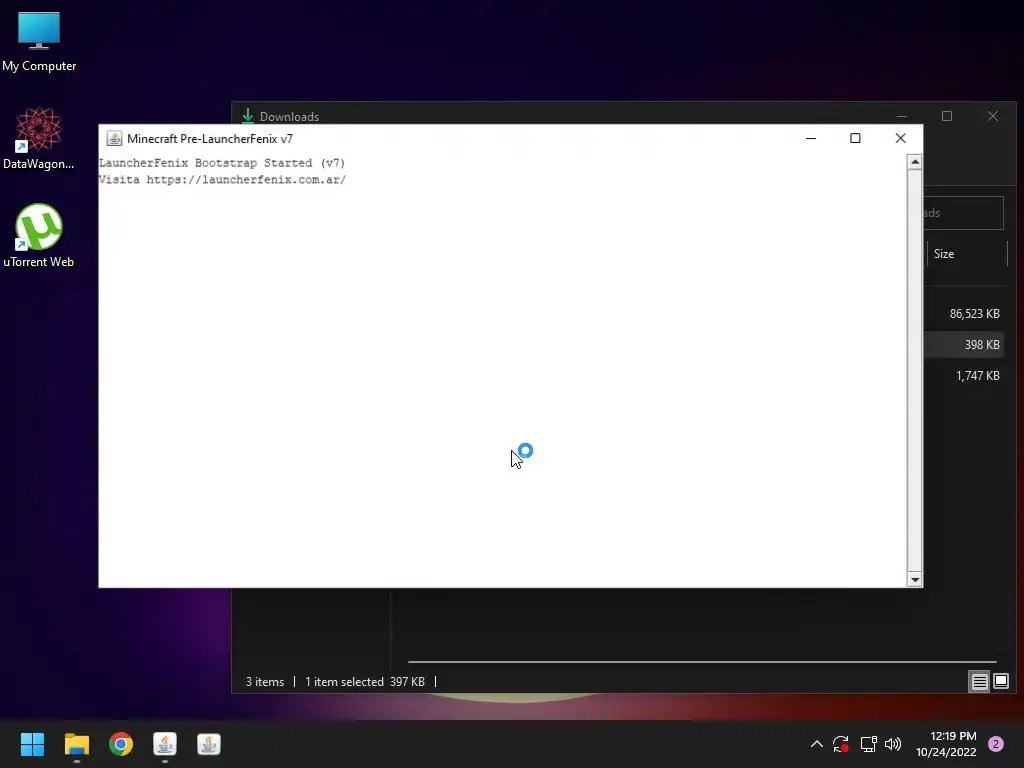
Task: Select the 86,523 KB file row
Action: [x=964, y=314]
